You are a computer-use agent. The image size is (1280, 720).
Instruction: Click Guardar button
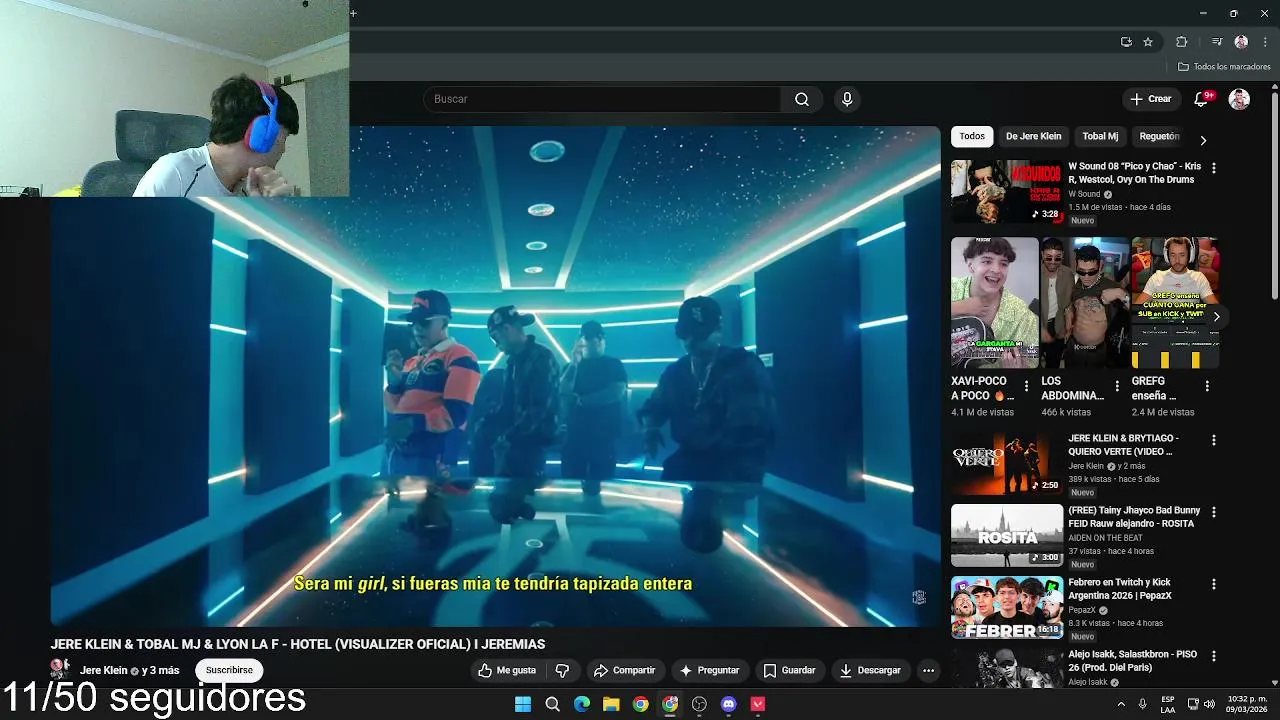click(x=789, y=670)
